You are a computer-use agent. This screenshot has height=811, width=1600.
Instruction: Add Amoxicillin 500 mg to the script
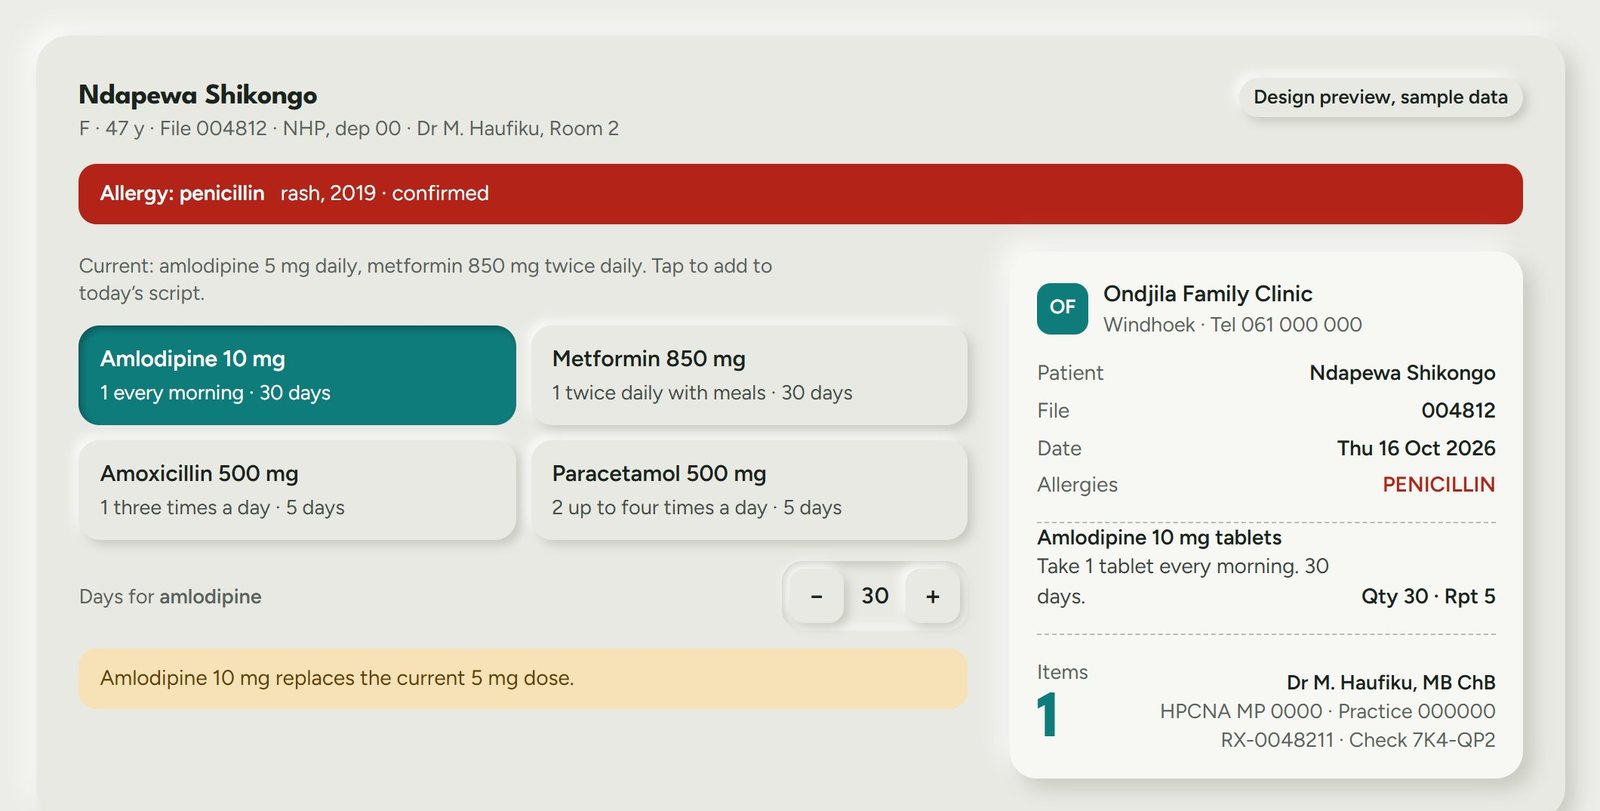297,490
